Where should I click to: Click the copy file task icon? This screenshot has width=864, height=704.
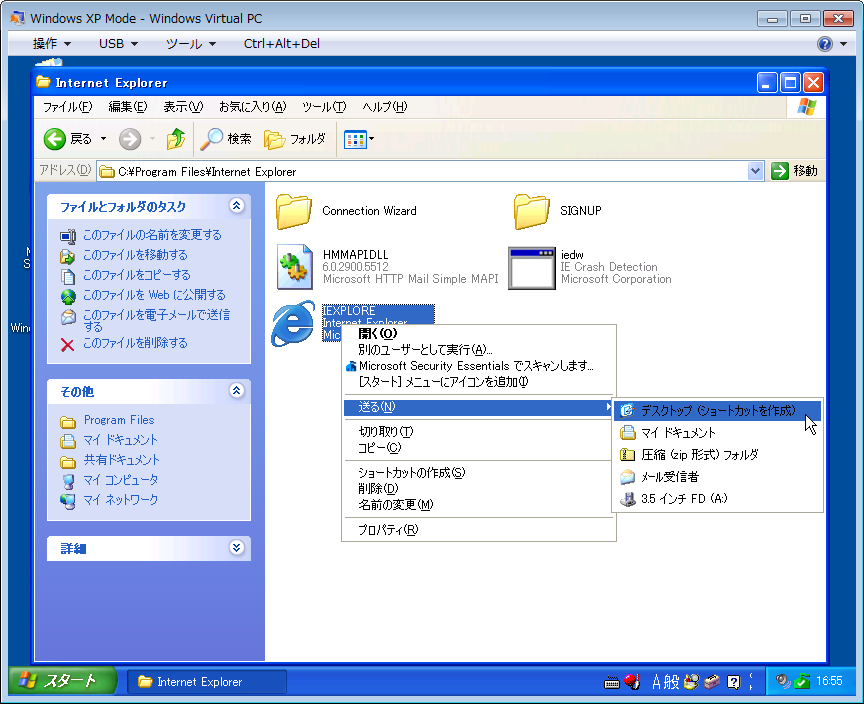tap(68, 276)
